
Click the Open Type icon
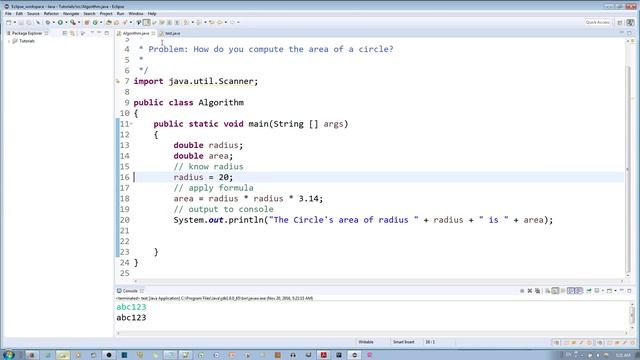click(x=109, y=22)
